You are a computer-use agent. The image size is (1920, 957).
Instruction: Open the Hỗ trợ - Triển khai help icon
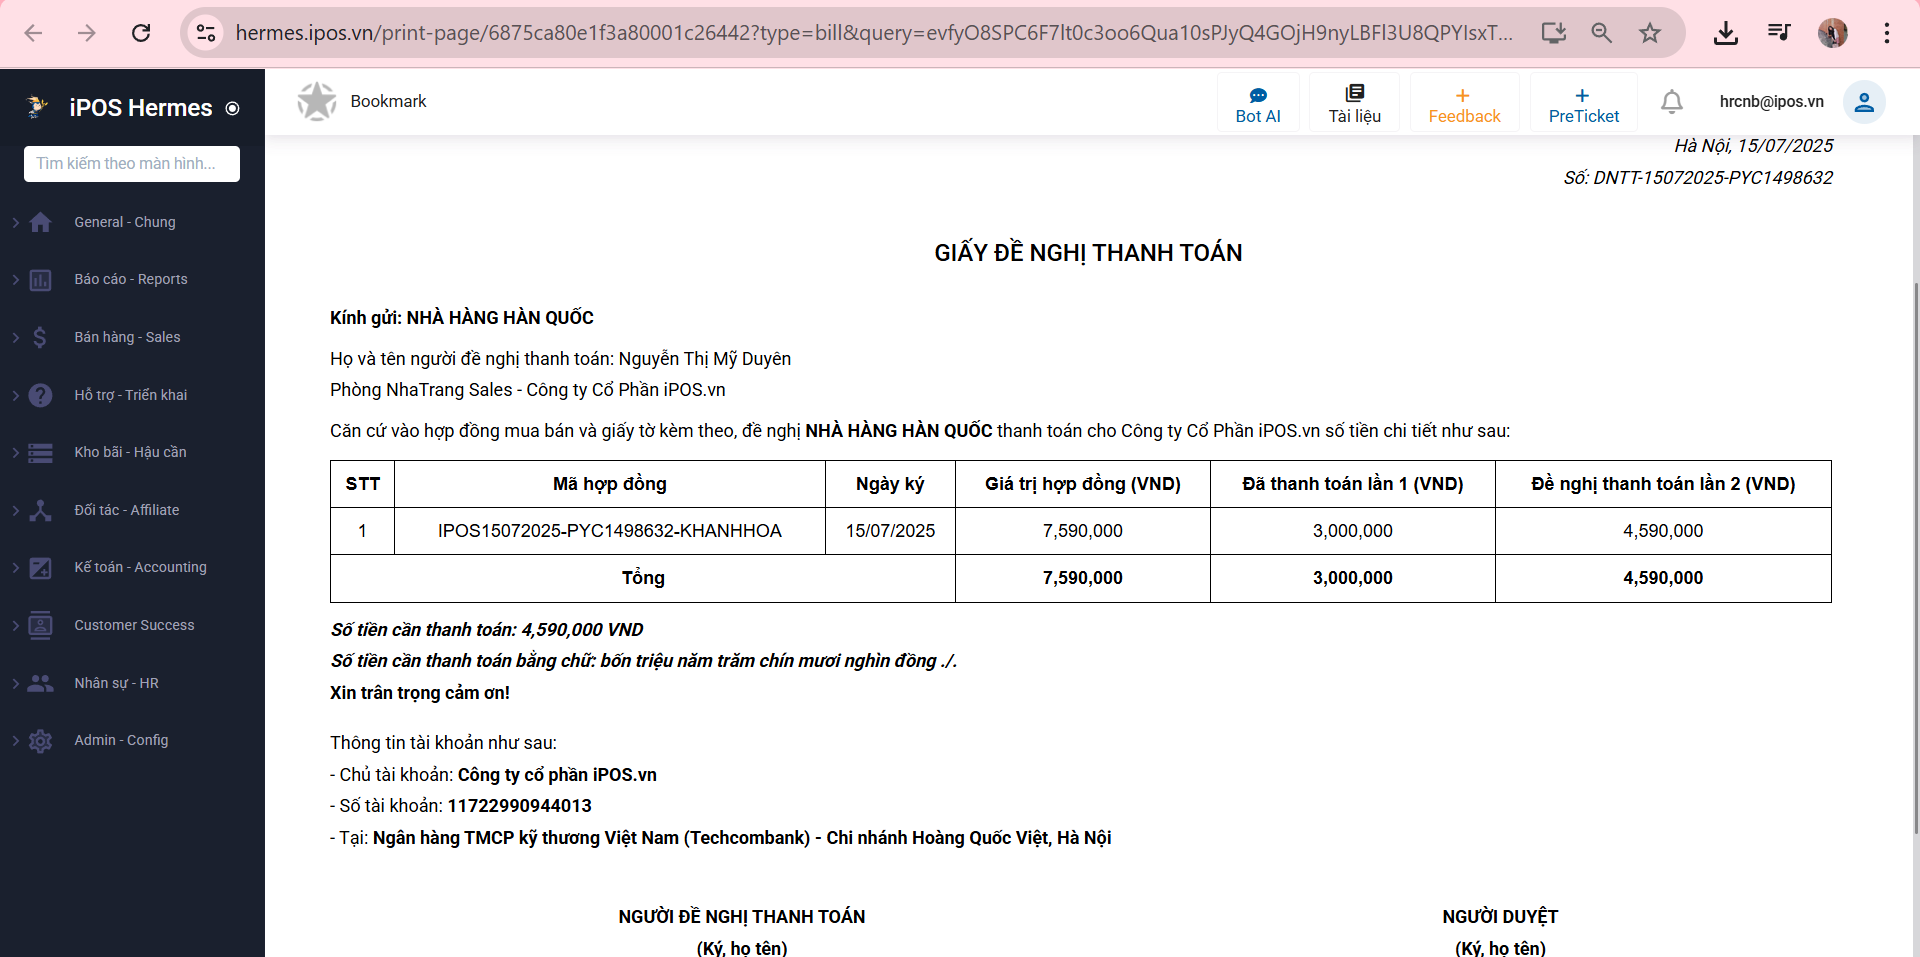point(40,395)
